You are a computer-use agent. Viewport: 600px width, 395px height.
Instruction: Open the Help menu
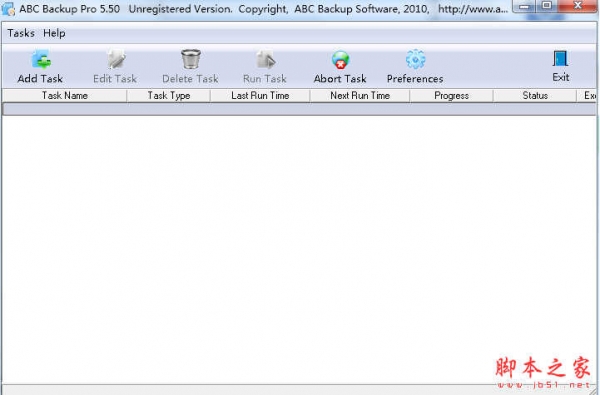point(54,33)
